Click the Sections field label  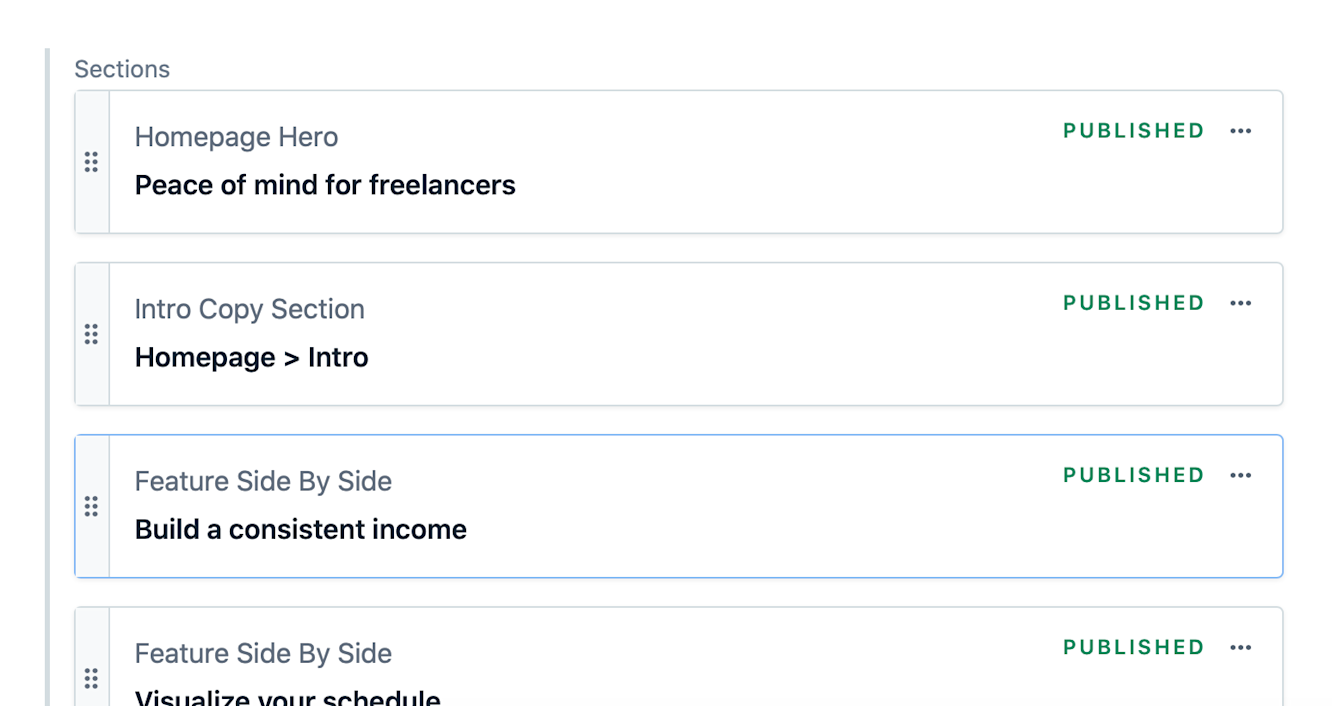click(x=122, y=69)
